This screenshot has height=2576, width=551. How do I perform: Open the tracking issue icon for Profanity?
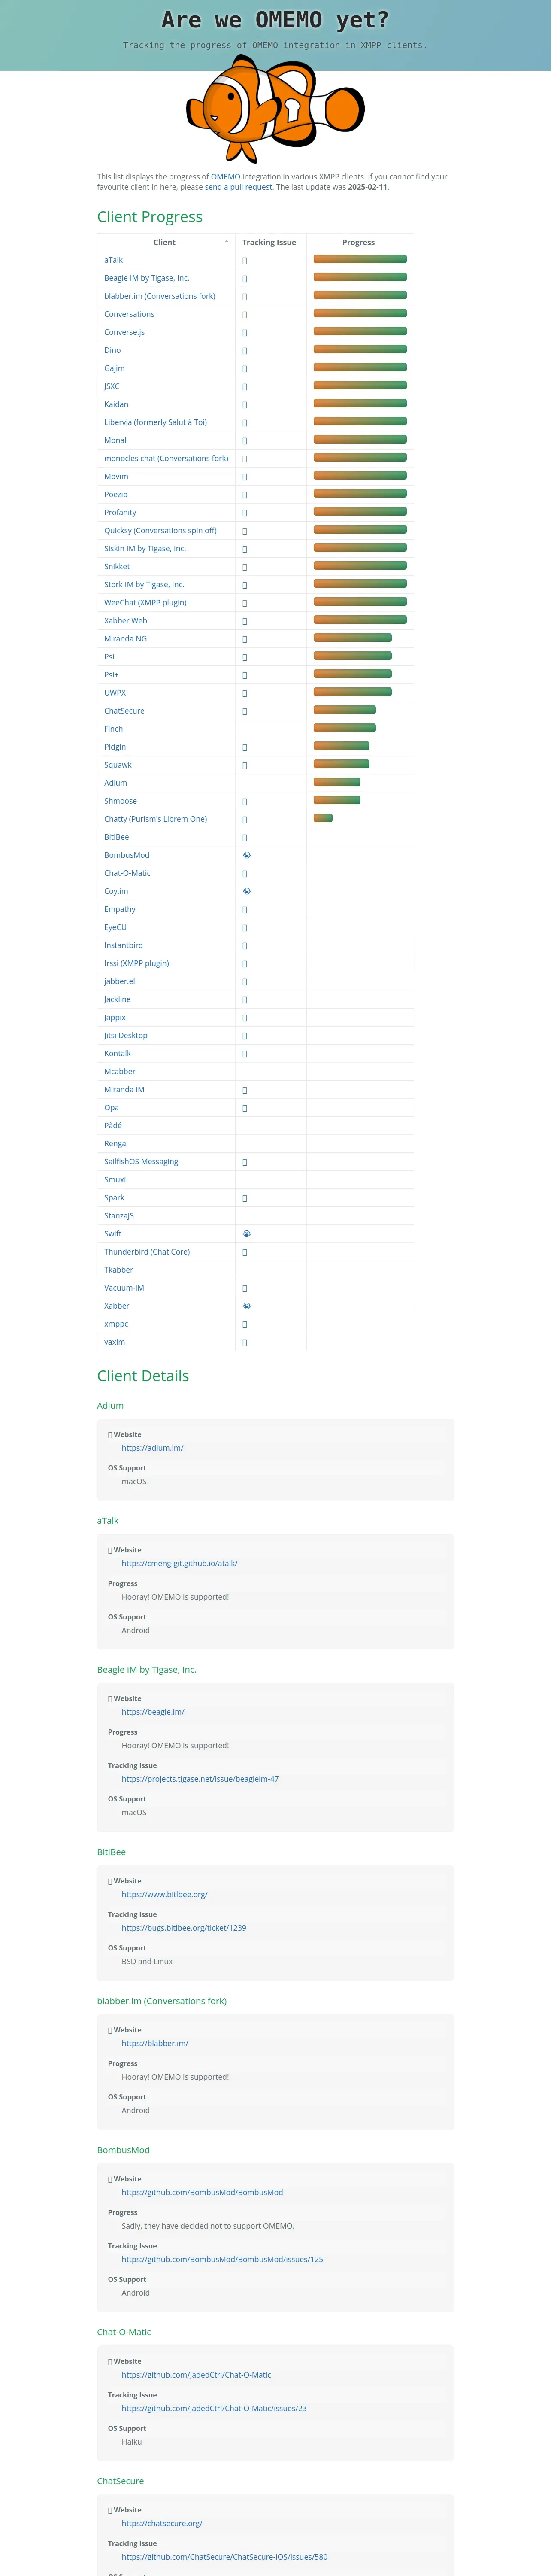click(245, 513)
